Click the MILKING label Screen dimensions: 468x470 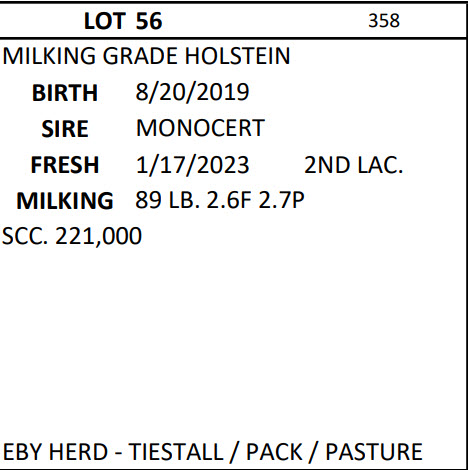tap(65, 201)
